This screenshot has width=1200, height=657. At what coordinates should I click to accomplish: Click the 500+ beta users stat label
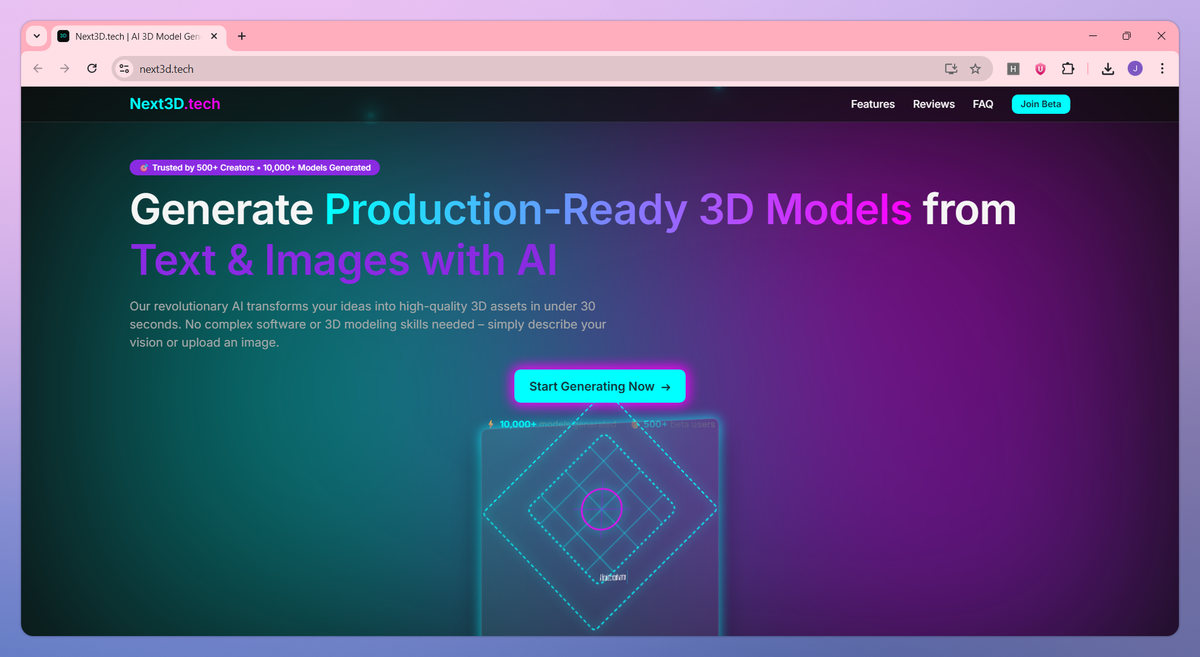(x=672, y=424)
